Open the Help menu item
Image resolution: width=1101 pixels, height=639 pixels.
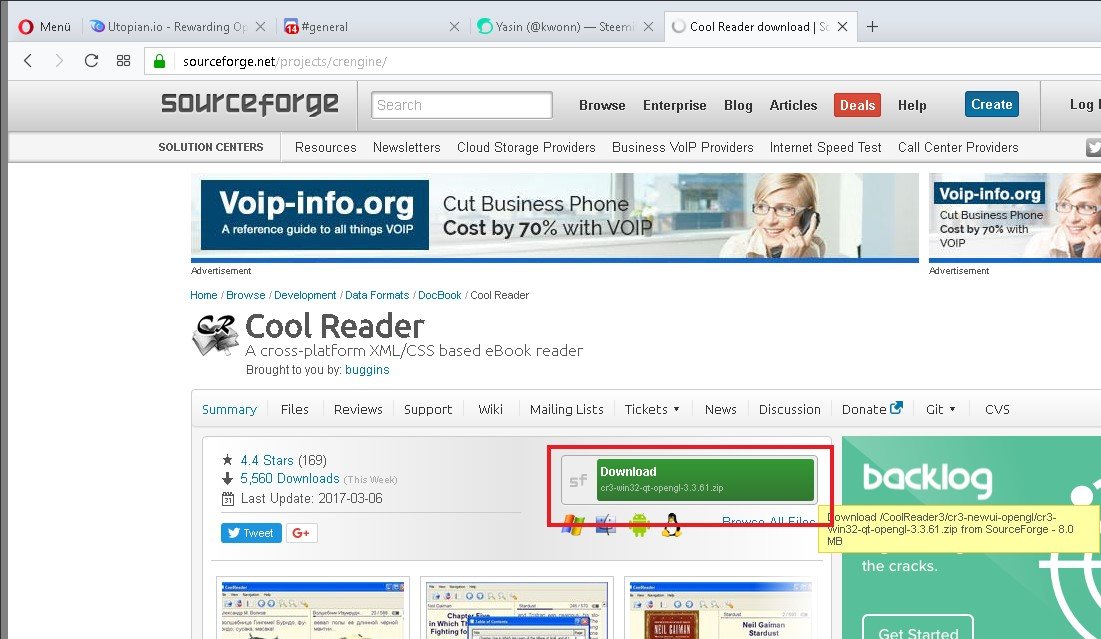911,105
